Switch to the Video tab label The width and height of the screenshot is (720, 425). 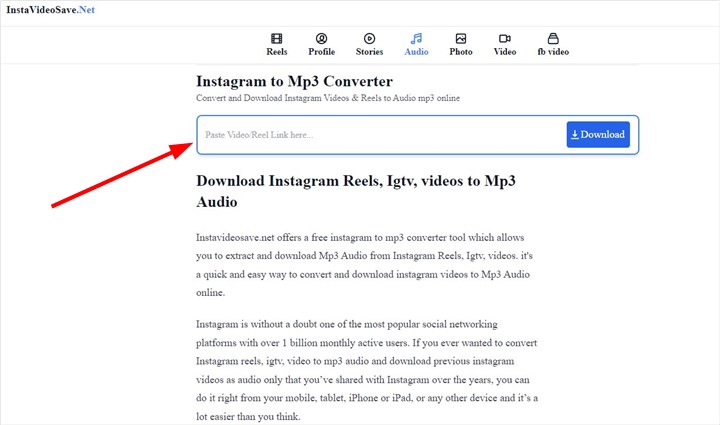click(505, 52)
